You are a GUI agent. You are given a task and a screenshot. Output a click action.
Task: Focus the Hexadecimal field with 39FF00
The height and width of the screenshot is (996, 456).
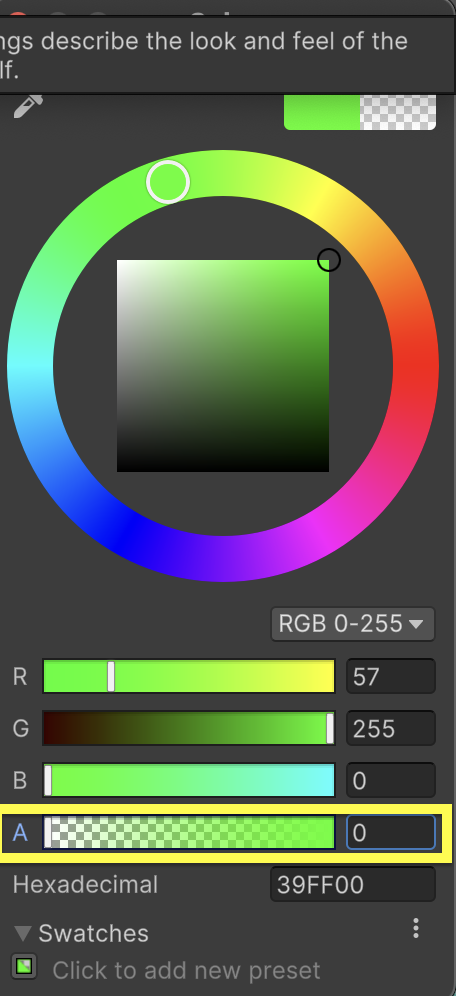pyautogui.click(x=352, y=884)
